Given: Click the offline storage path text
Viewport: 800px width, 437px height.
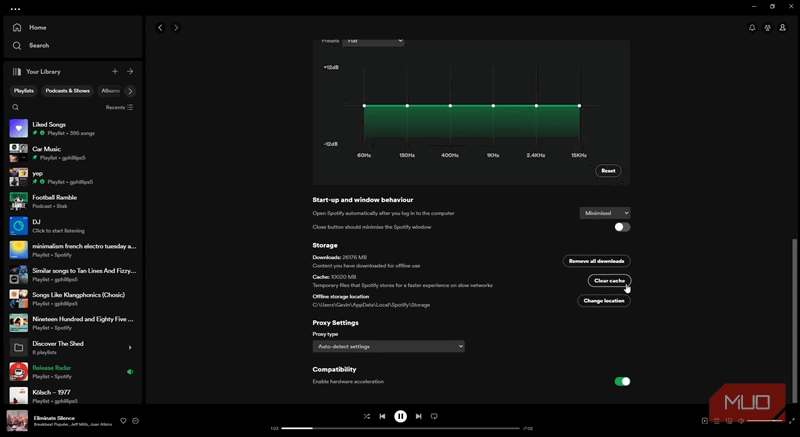Looking at the screenshot, I should pos(371,305).
